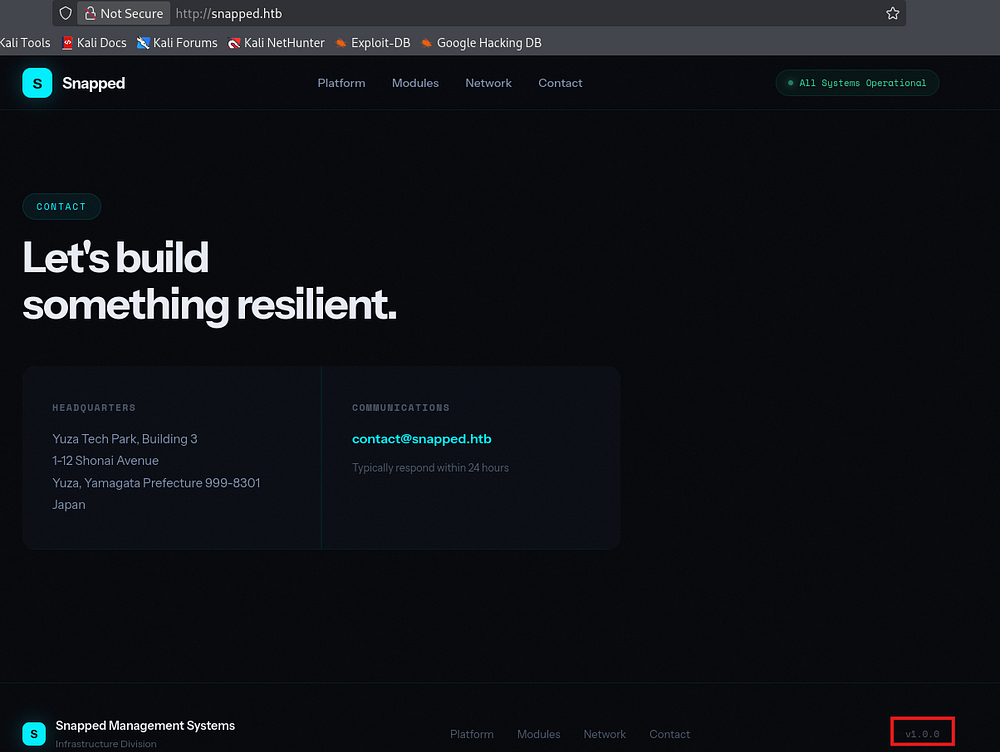The height and width of the screenshot is (752, 1000).
Task: Click the footer Snapped logo icon
Action: [x=34, y=734]
